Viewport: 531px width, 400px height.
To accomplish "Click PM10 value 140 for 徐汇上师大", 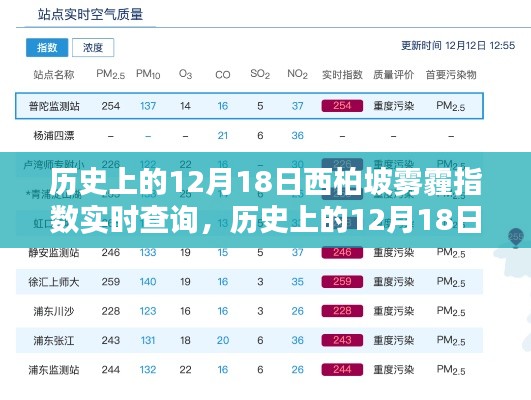I will click(148, 282).
